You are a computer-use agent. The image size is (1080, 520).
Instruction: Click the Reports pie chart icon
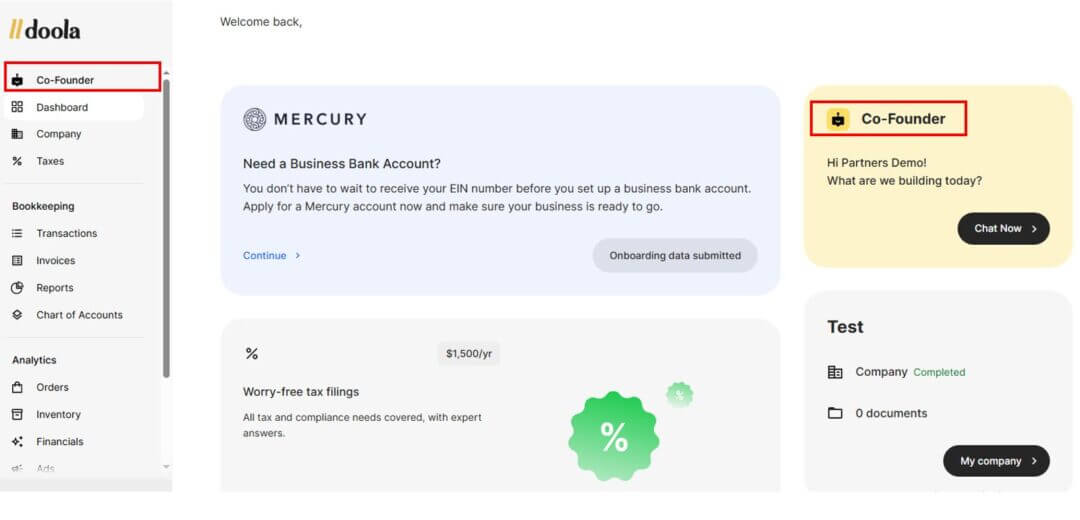point(17,287)
